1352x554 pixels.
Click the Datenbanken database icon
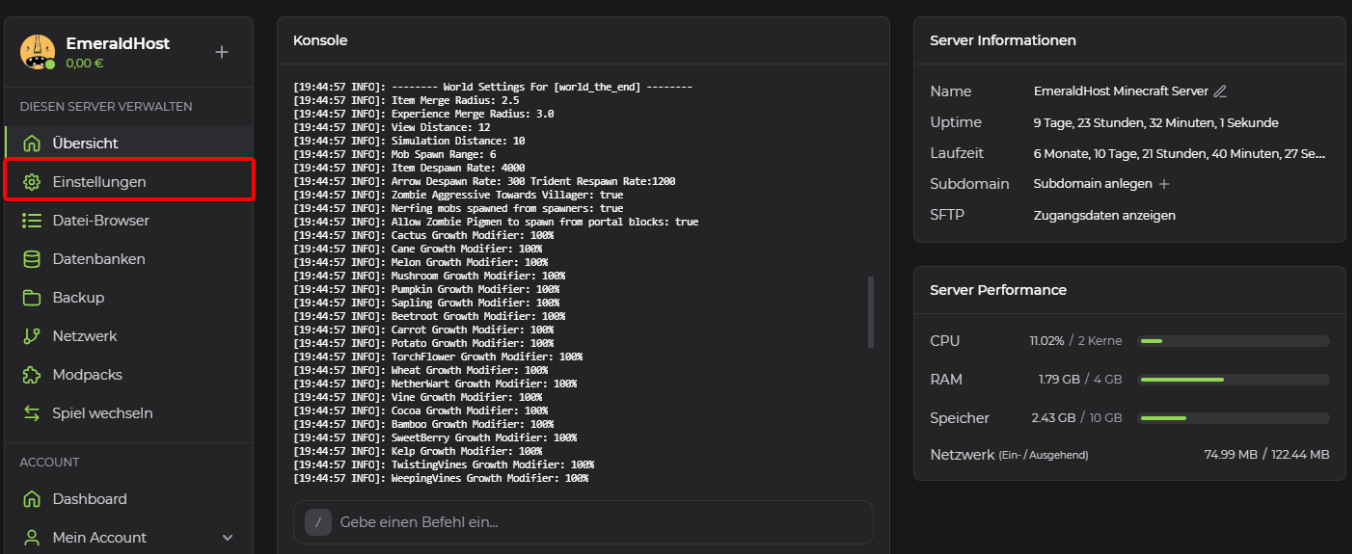(32, 259)
